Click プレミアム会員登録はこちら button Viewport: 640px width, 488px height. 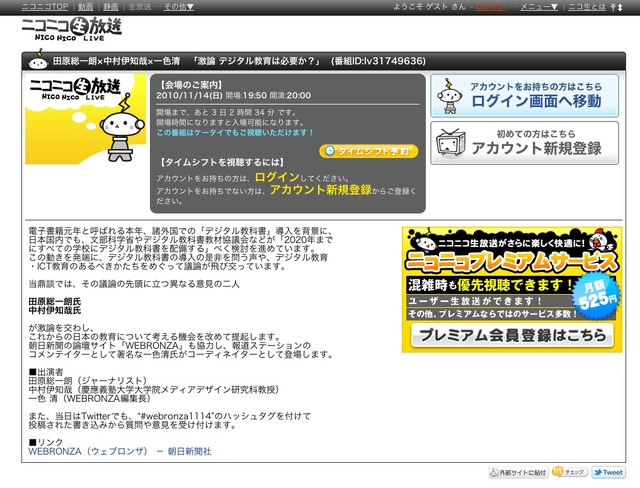pos(512,335)
